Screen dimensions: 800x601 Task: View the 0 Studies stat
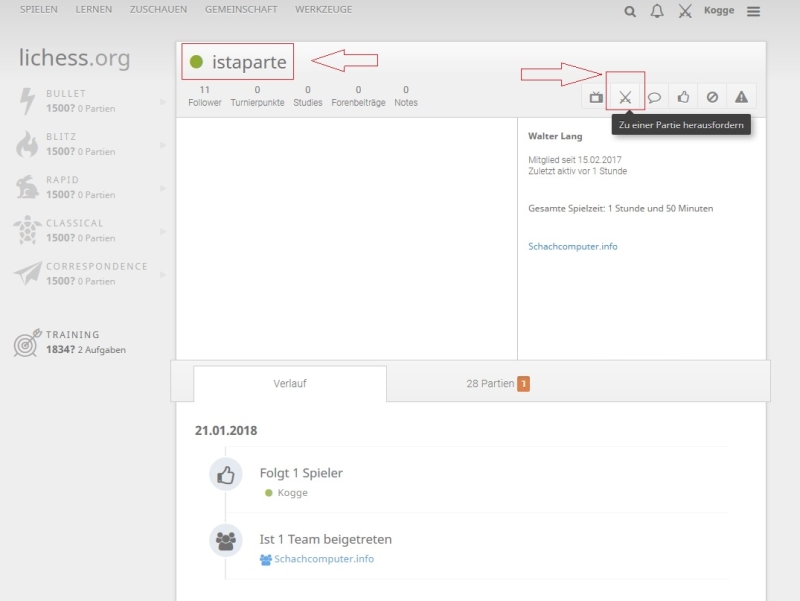tap(308, 96)
